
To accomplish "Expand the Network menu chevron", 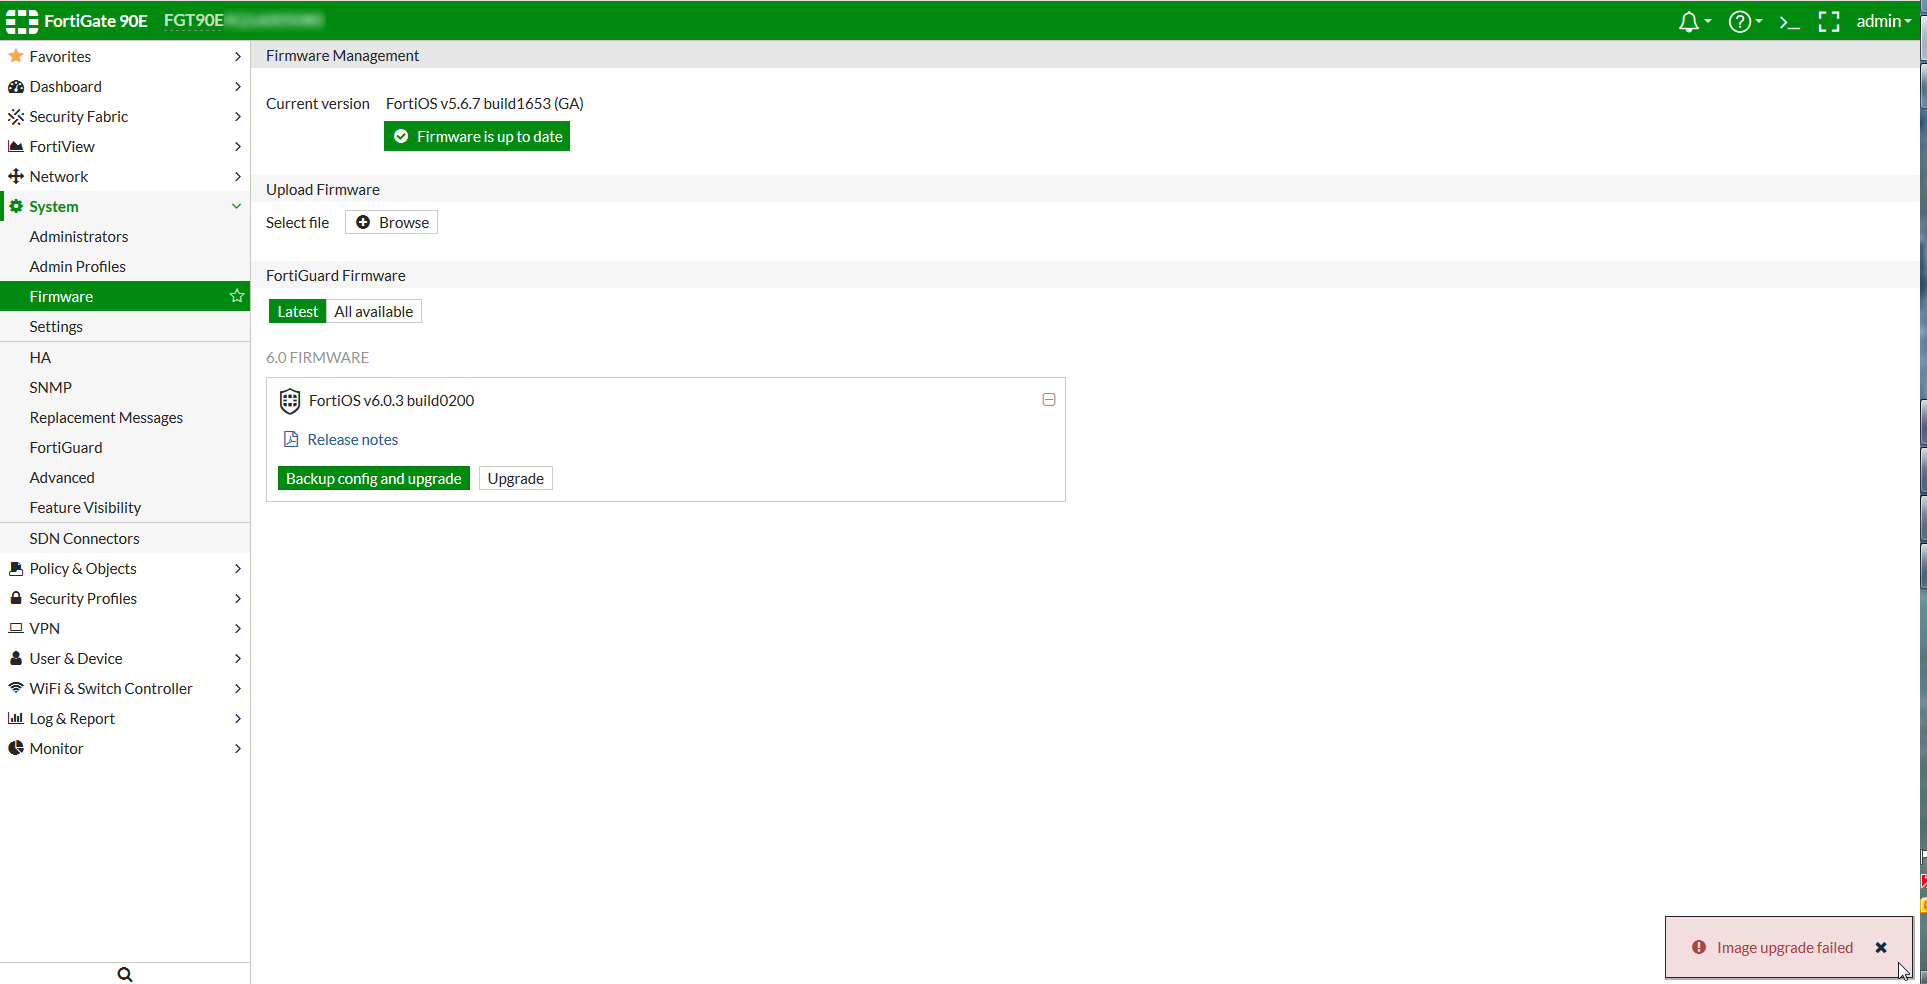I will pos(238,176).
